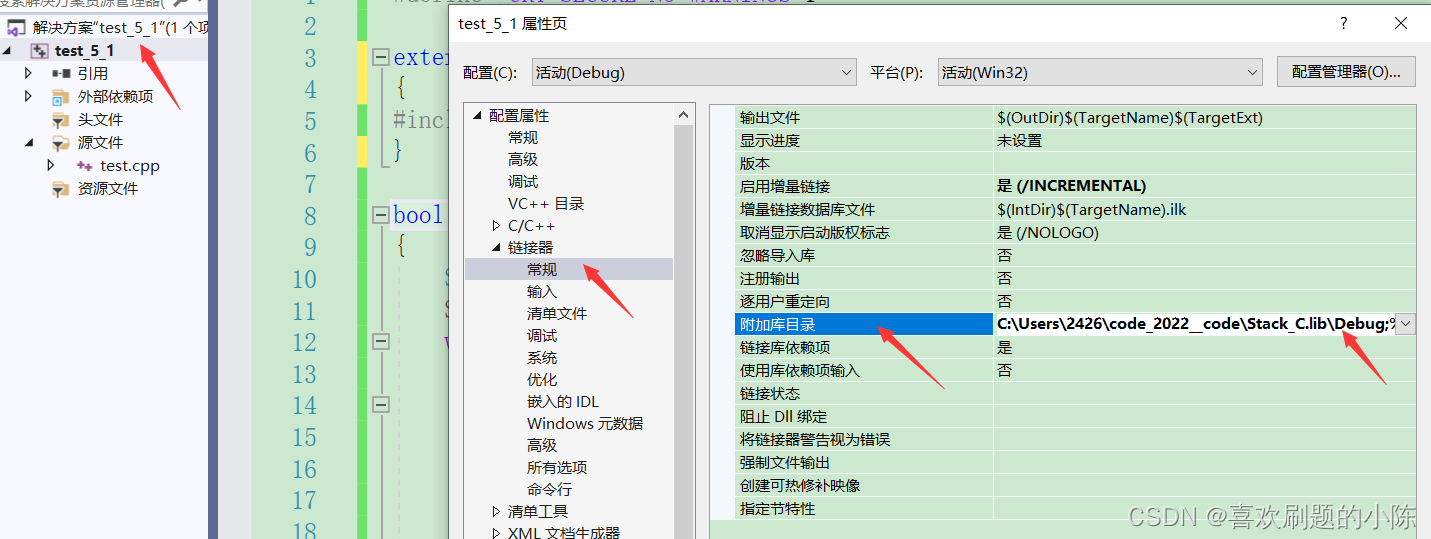Select 高级 under 配置属性
The width and height of the screenshot is (1431, 539).
(x=523, y=160)
